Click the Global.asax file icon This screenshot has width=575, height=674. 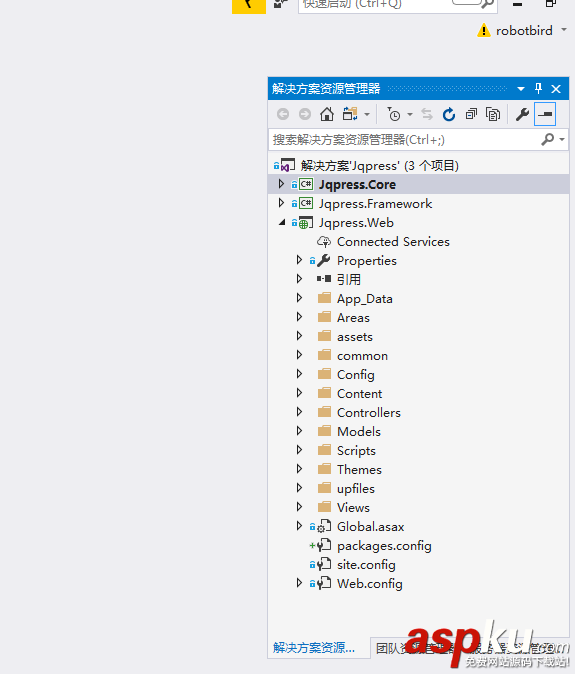click(324, 527)
